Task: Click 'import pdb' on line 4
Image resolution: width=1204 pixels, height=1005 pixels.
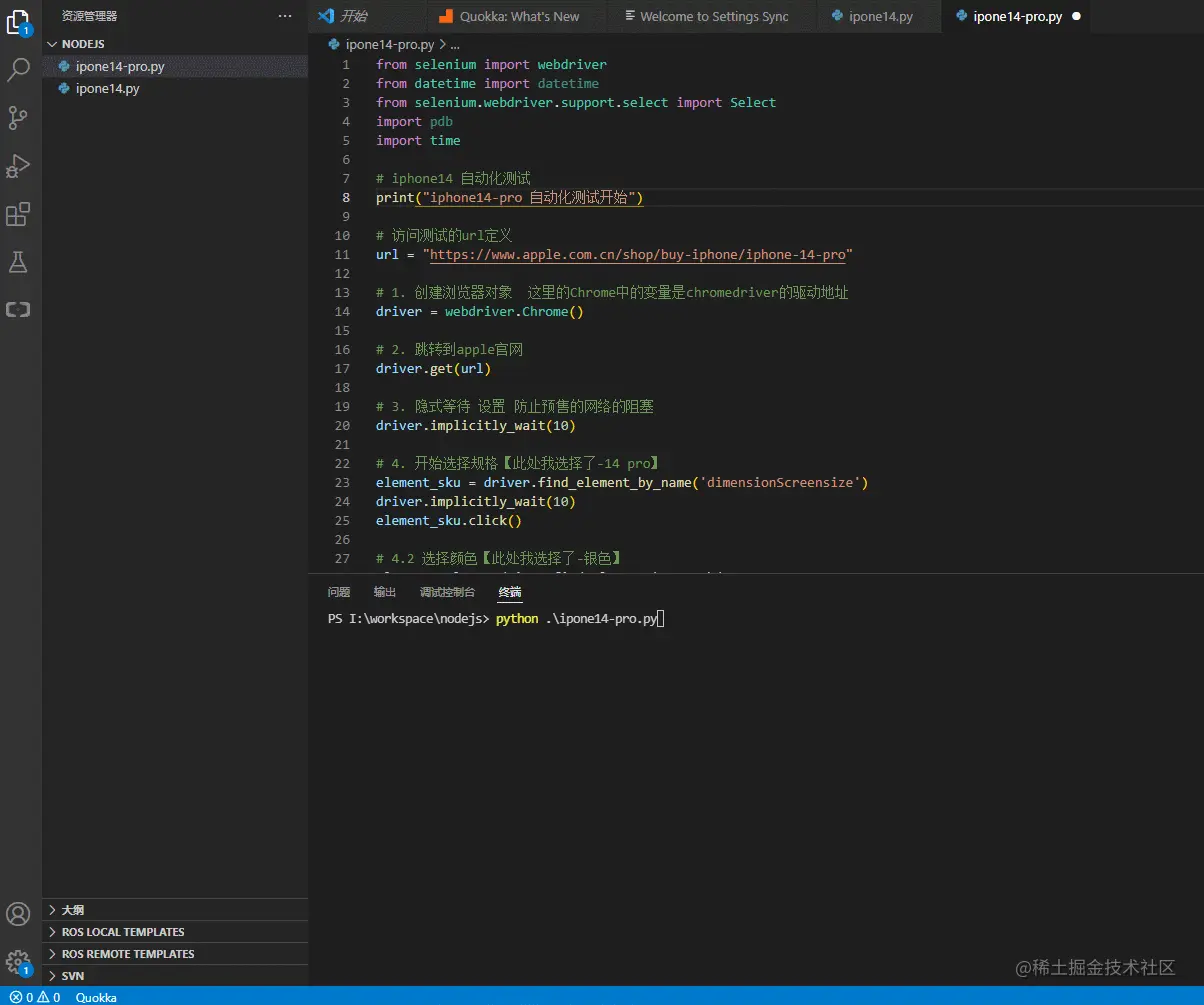Action: pyautogui.click(x=414, y=122)
